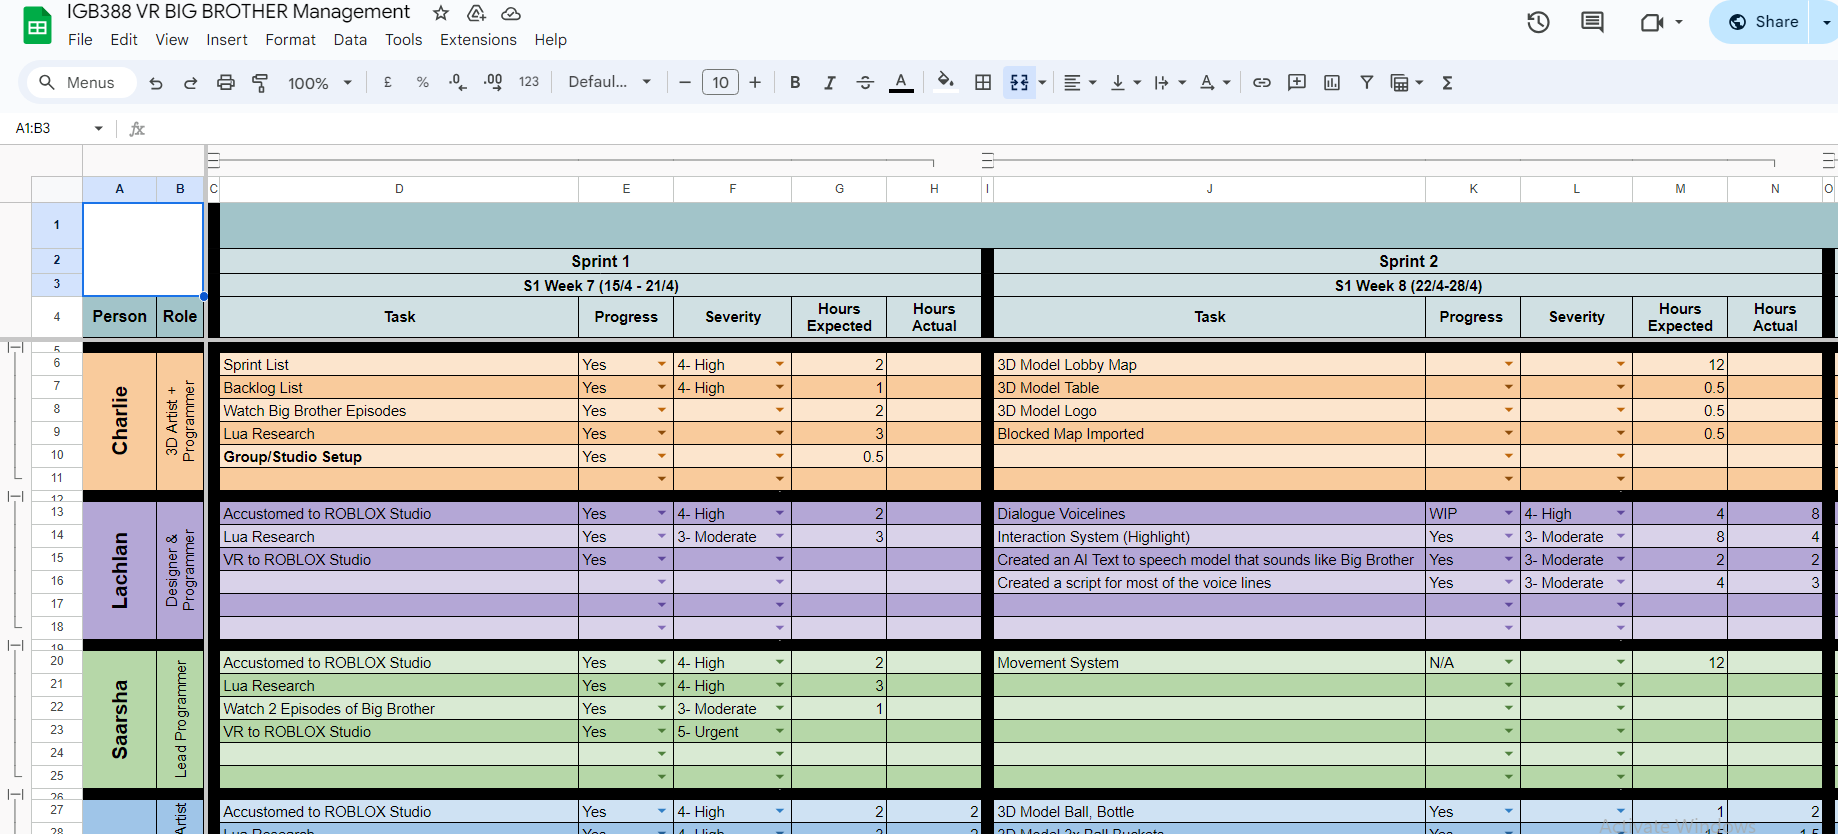The height and width of the screenshot is (834, 1838).
Task: Open the Name box dropdown arrow
Action: [98, 128]
